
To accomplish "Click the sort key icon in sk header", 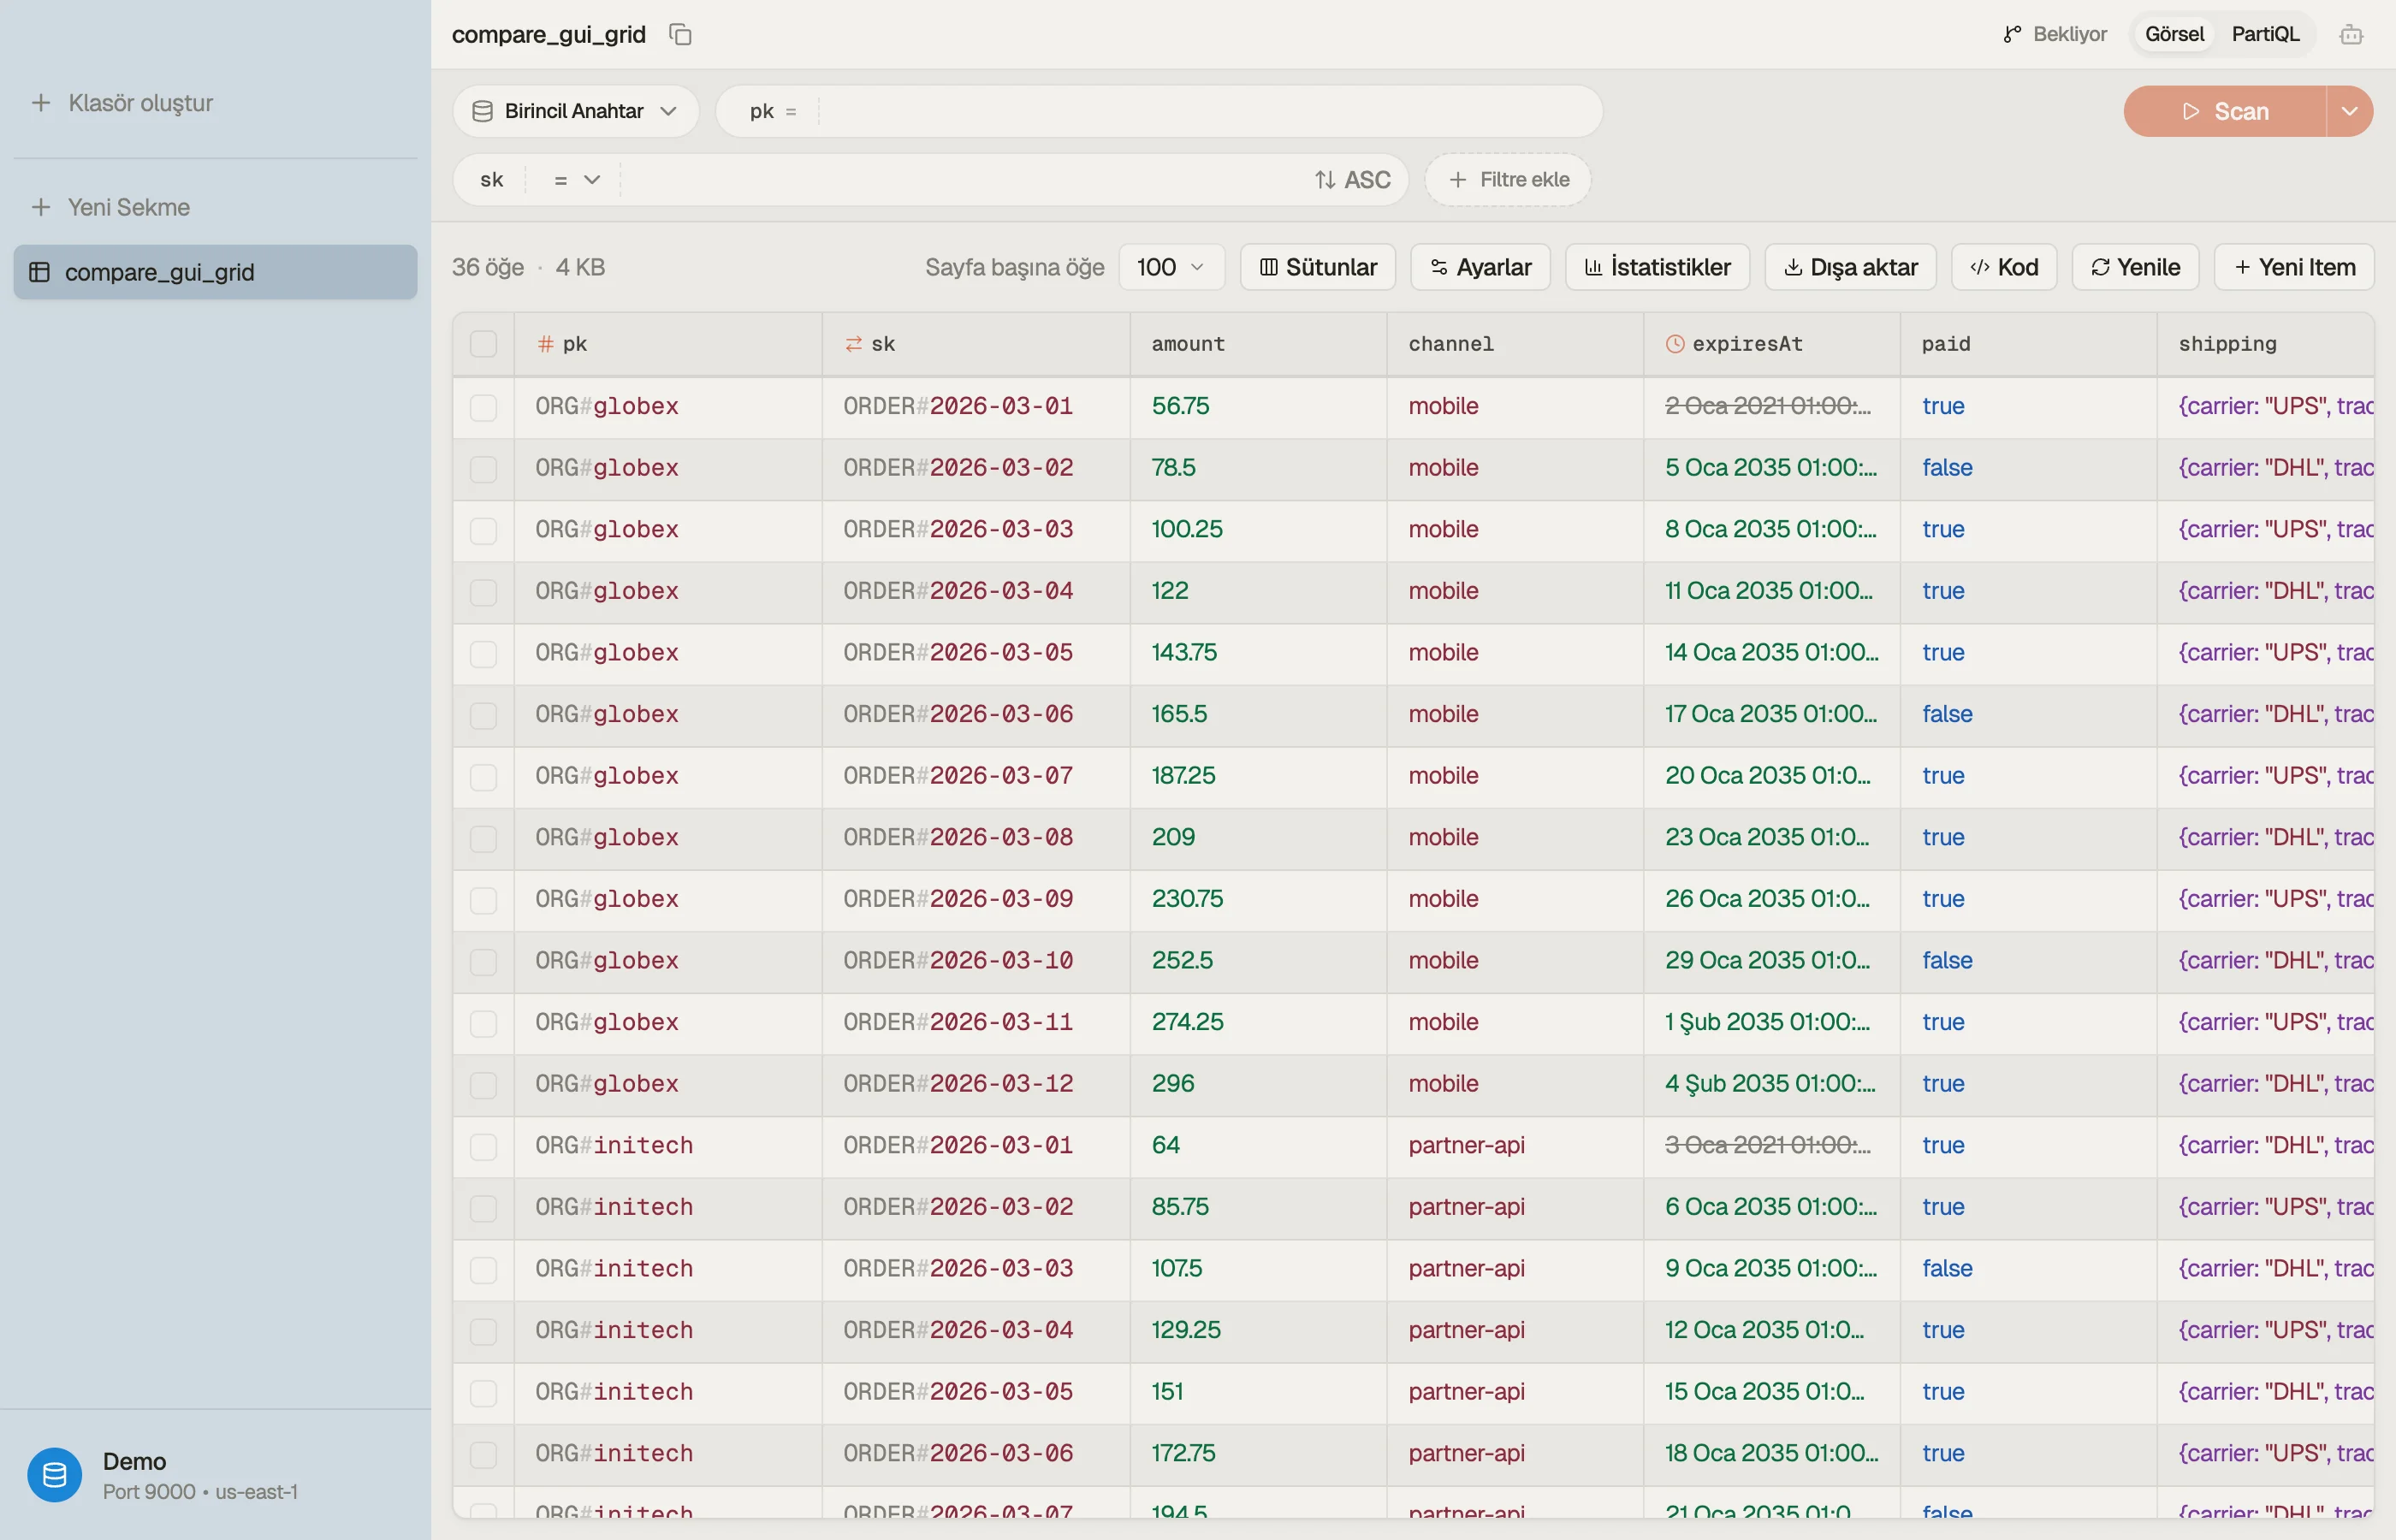I will pos(853,344).
